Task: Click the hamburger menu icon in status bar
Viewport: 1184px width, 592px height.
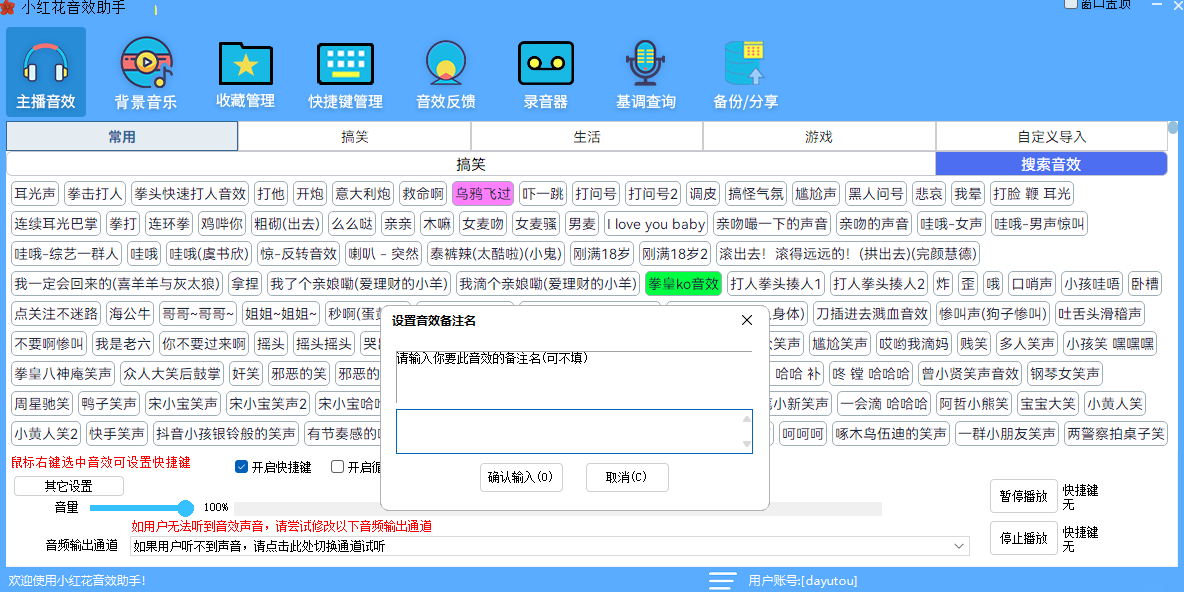Action: (722, 581)
